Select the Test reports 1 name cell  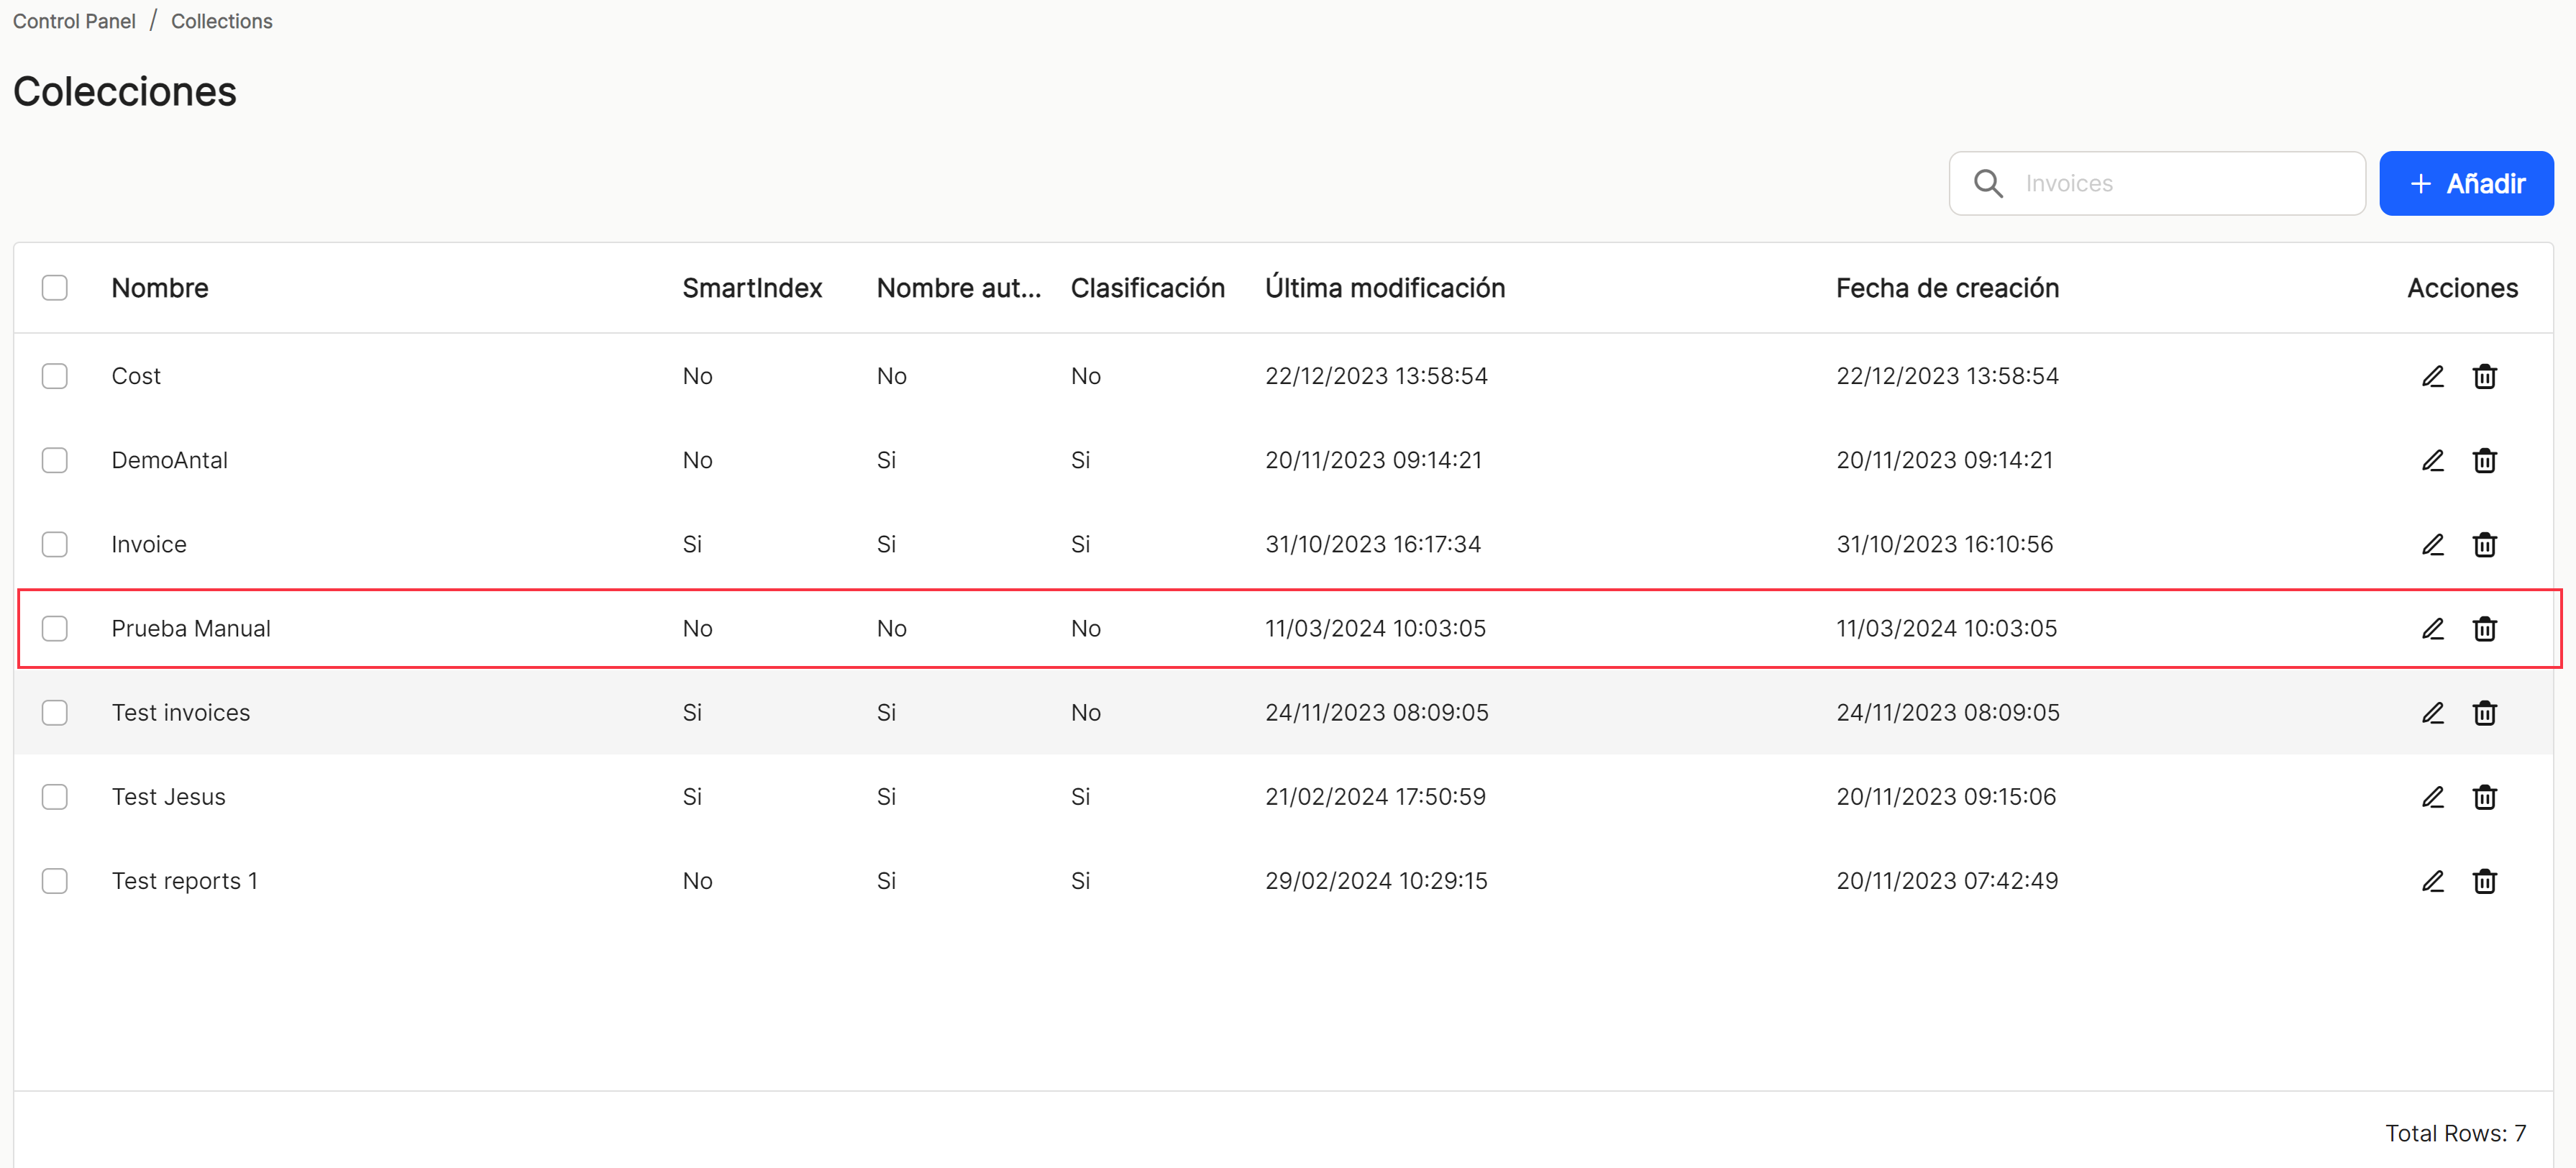coord(185,880)
